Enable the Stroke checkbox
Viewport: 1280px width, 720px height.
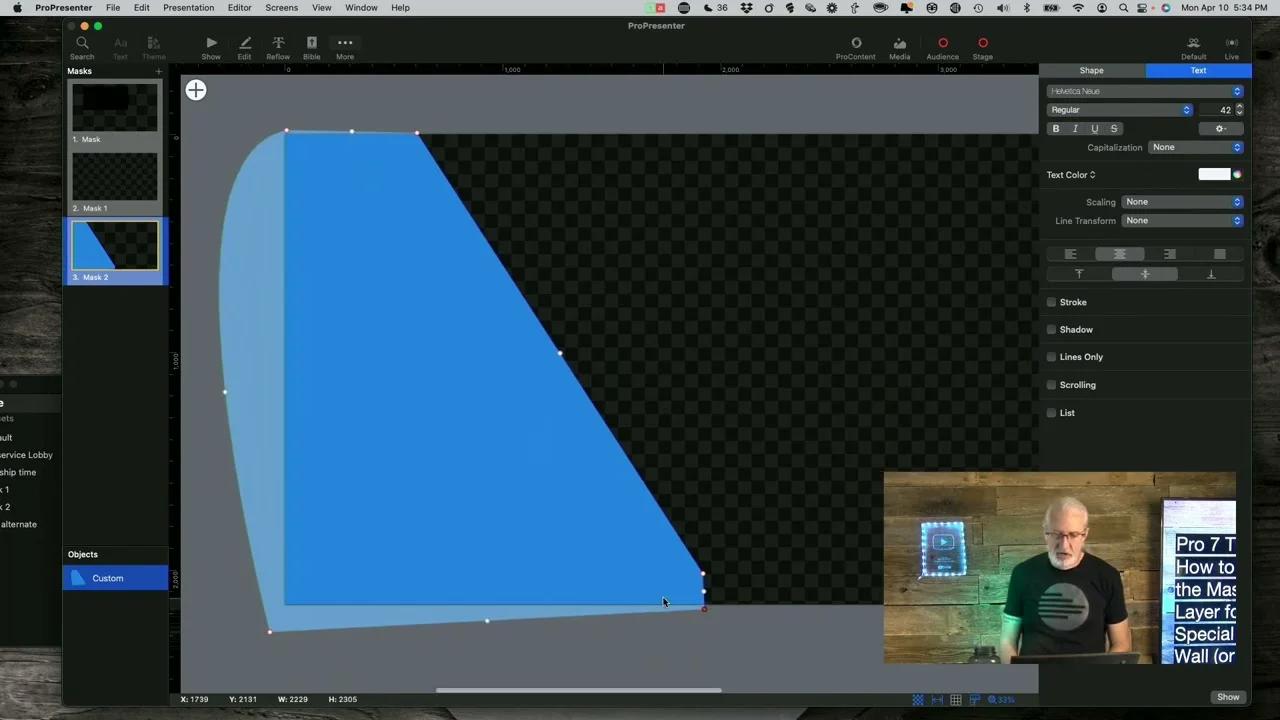tap(1051, 302)
